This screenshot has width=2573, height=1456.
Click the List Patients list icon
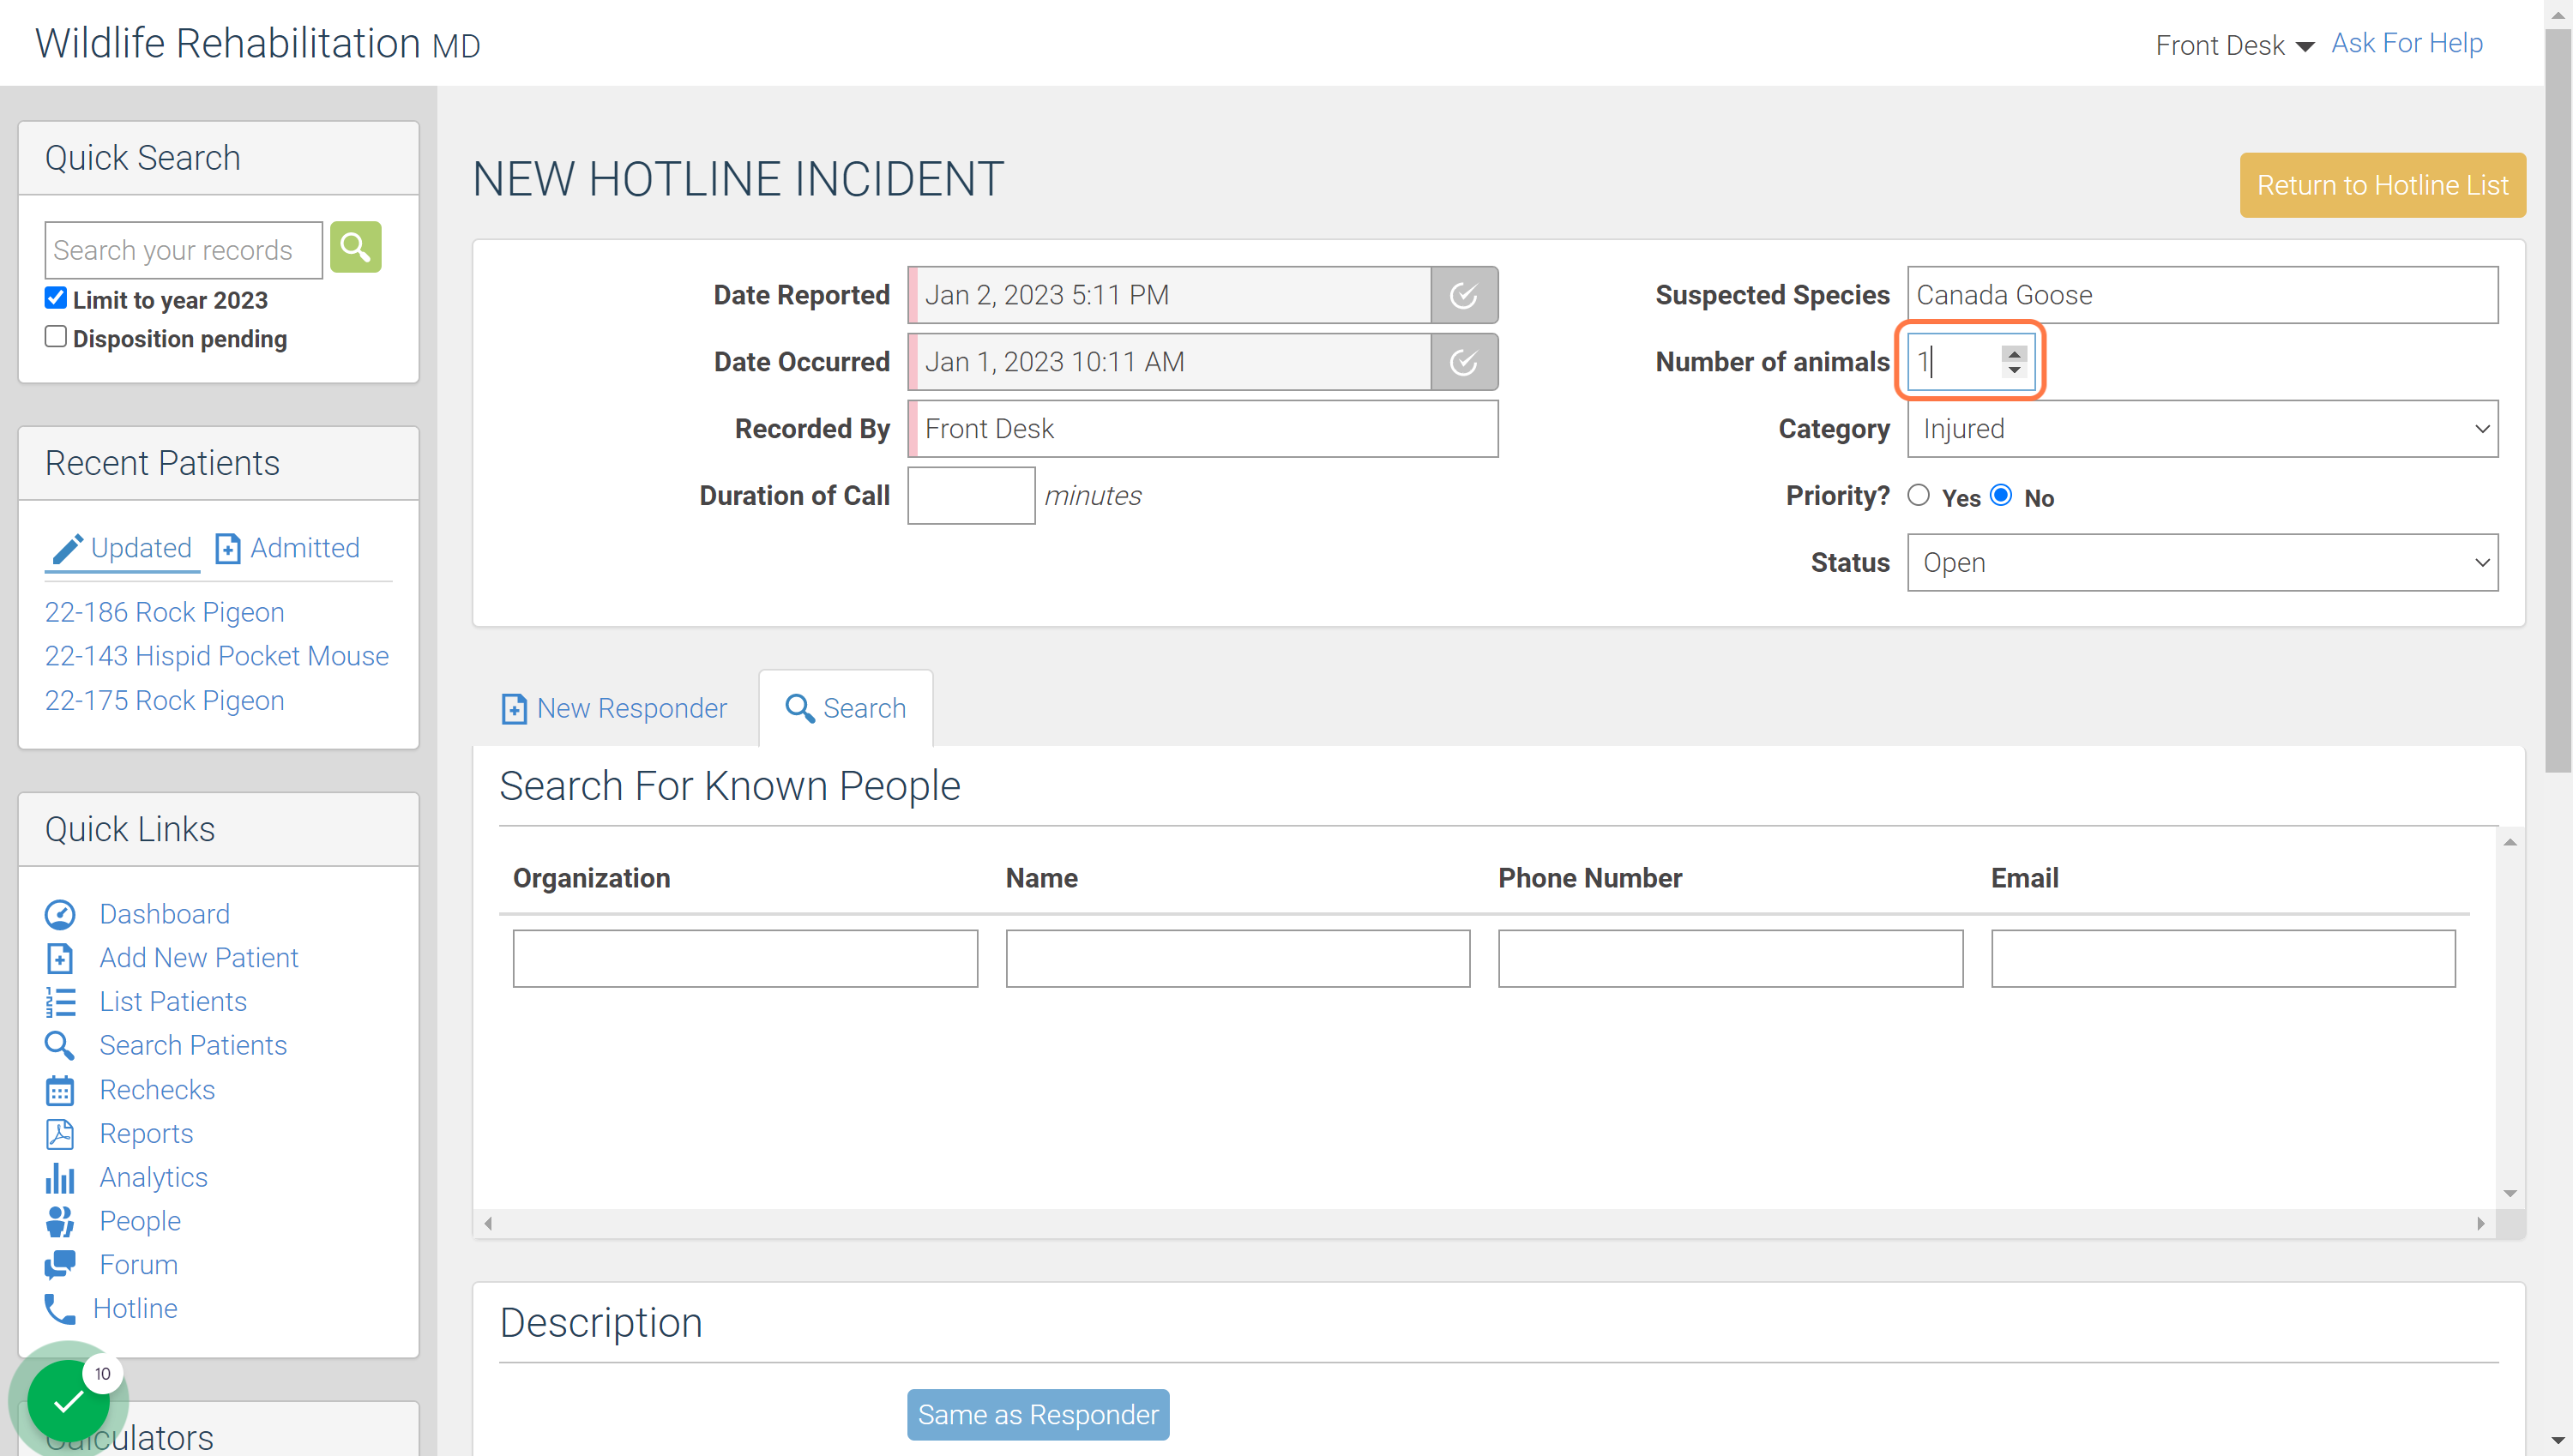60,1002
